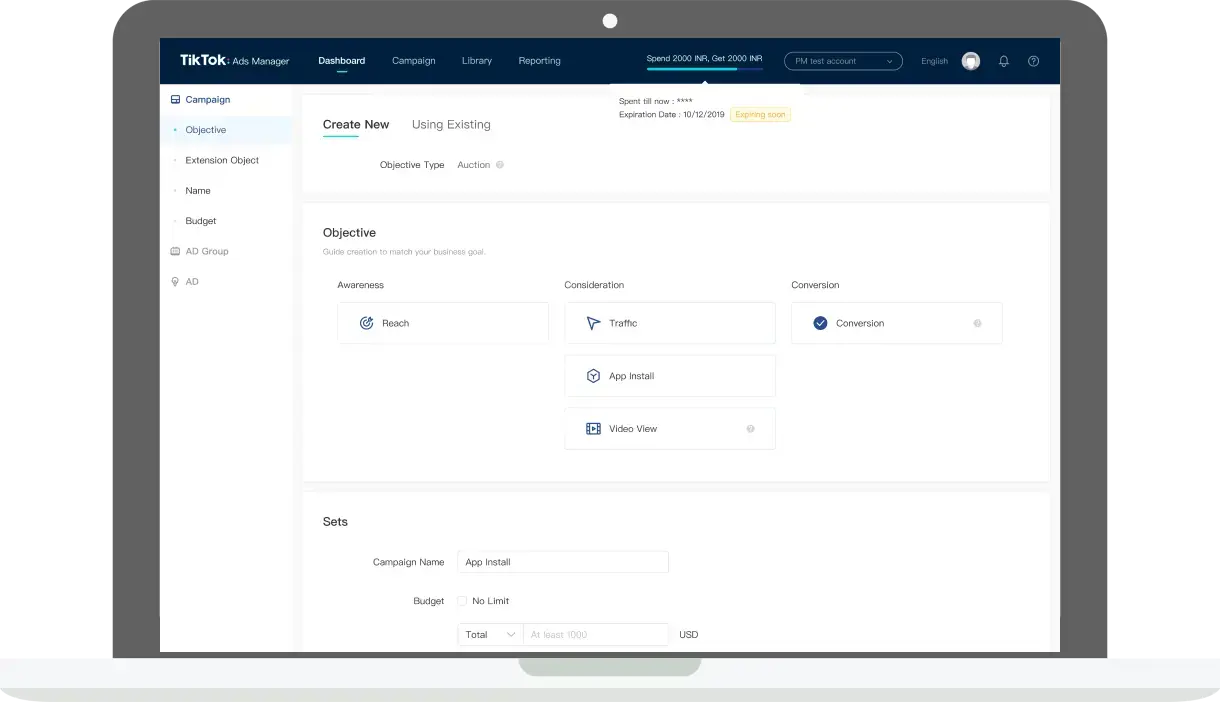The width and height of the screenshot is (1220, 702).
Task: Enable the No Limit budget checkbox
Action: (462, 601)
